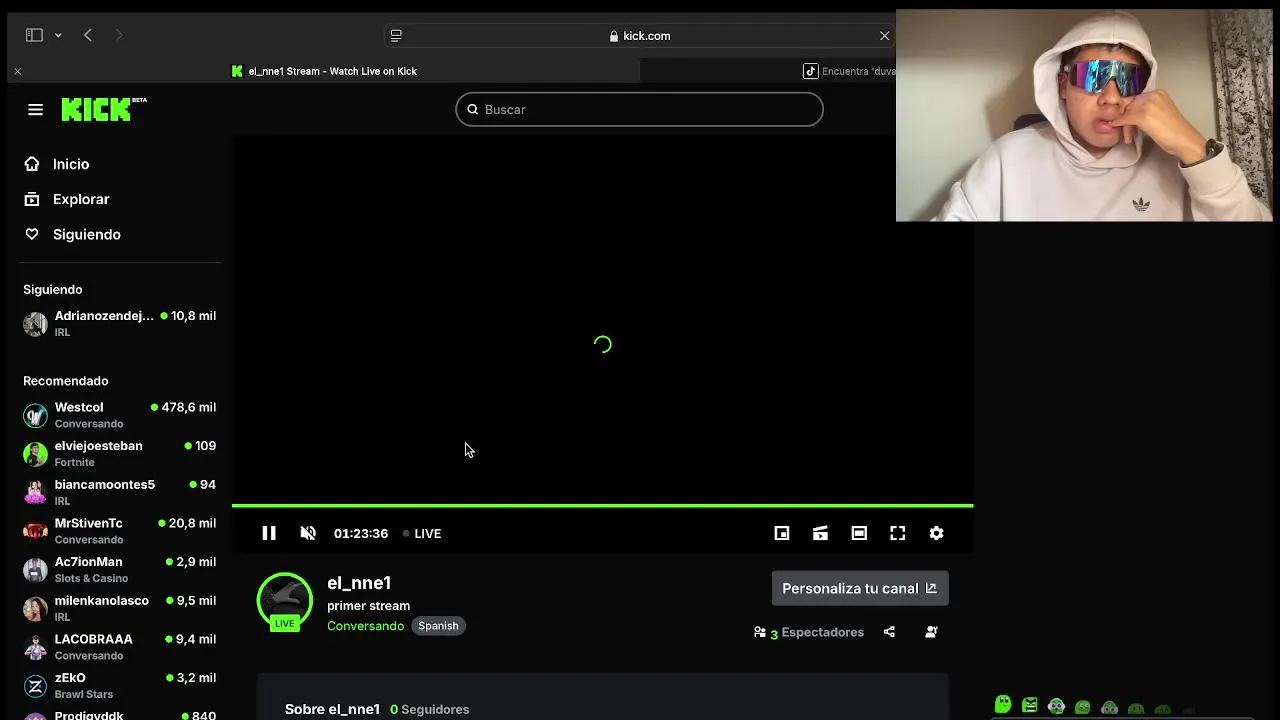Open biancamoontes5 recommended channel

(120, 492)
